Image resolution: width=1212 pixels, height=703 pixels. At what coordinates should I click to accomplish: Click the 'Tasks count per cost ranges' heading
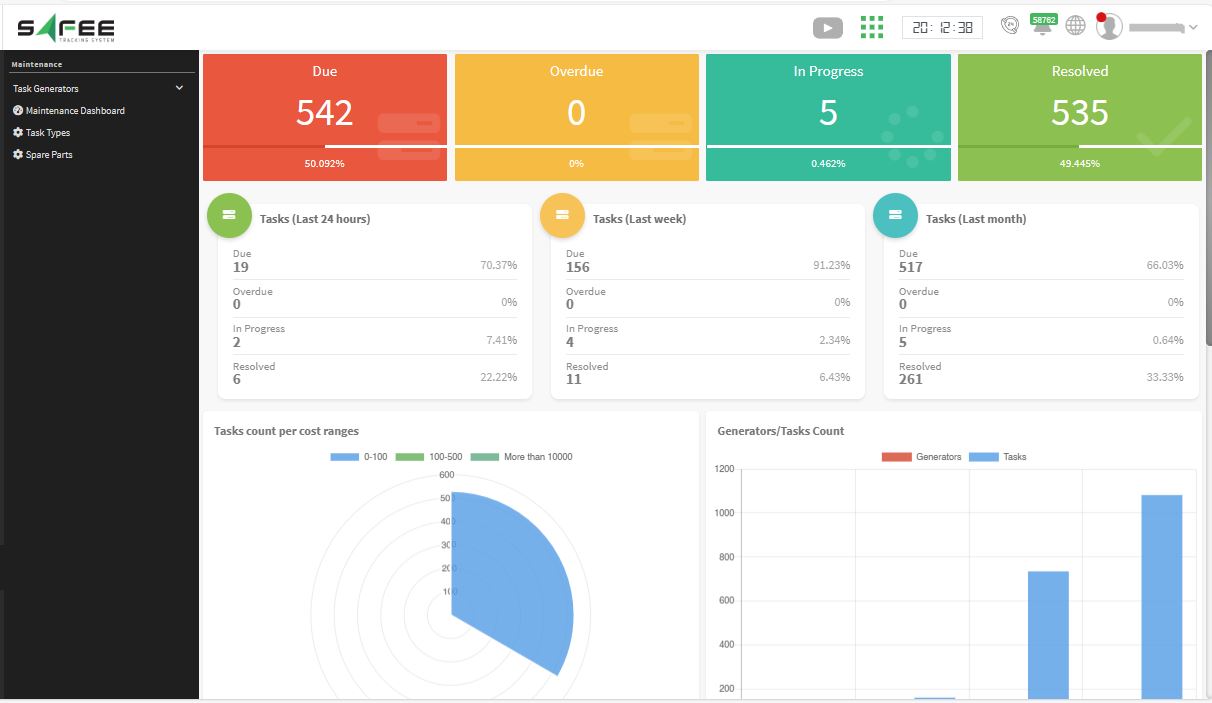click(287, 431)
